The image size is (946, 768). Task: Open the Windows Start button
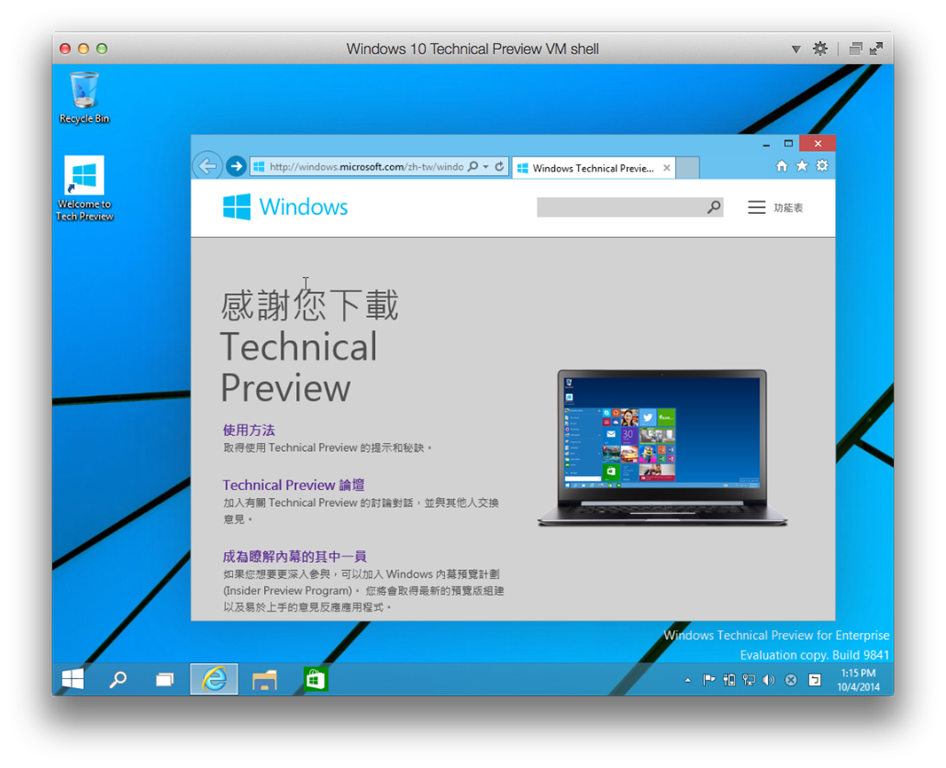click(x=73, y=679)
